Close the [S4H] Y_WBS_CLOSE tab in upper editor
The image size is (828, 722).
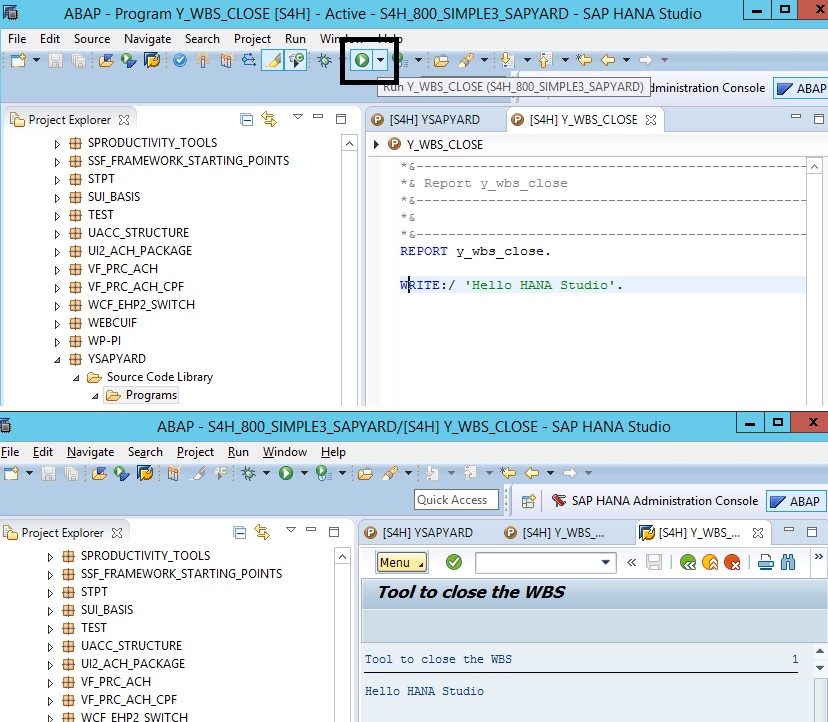(x=651, y=120)
